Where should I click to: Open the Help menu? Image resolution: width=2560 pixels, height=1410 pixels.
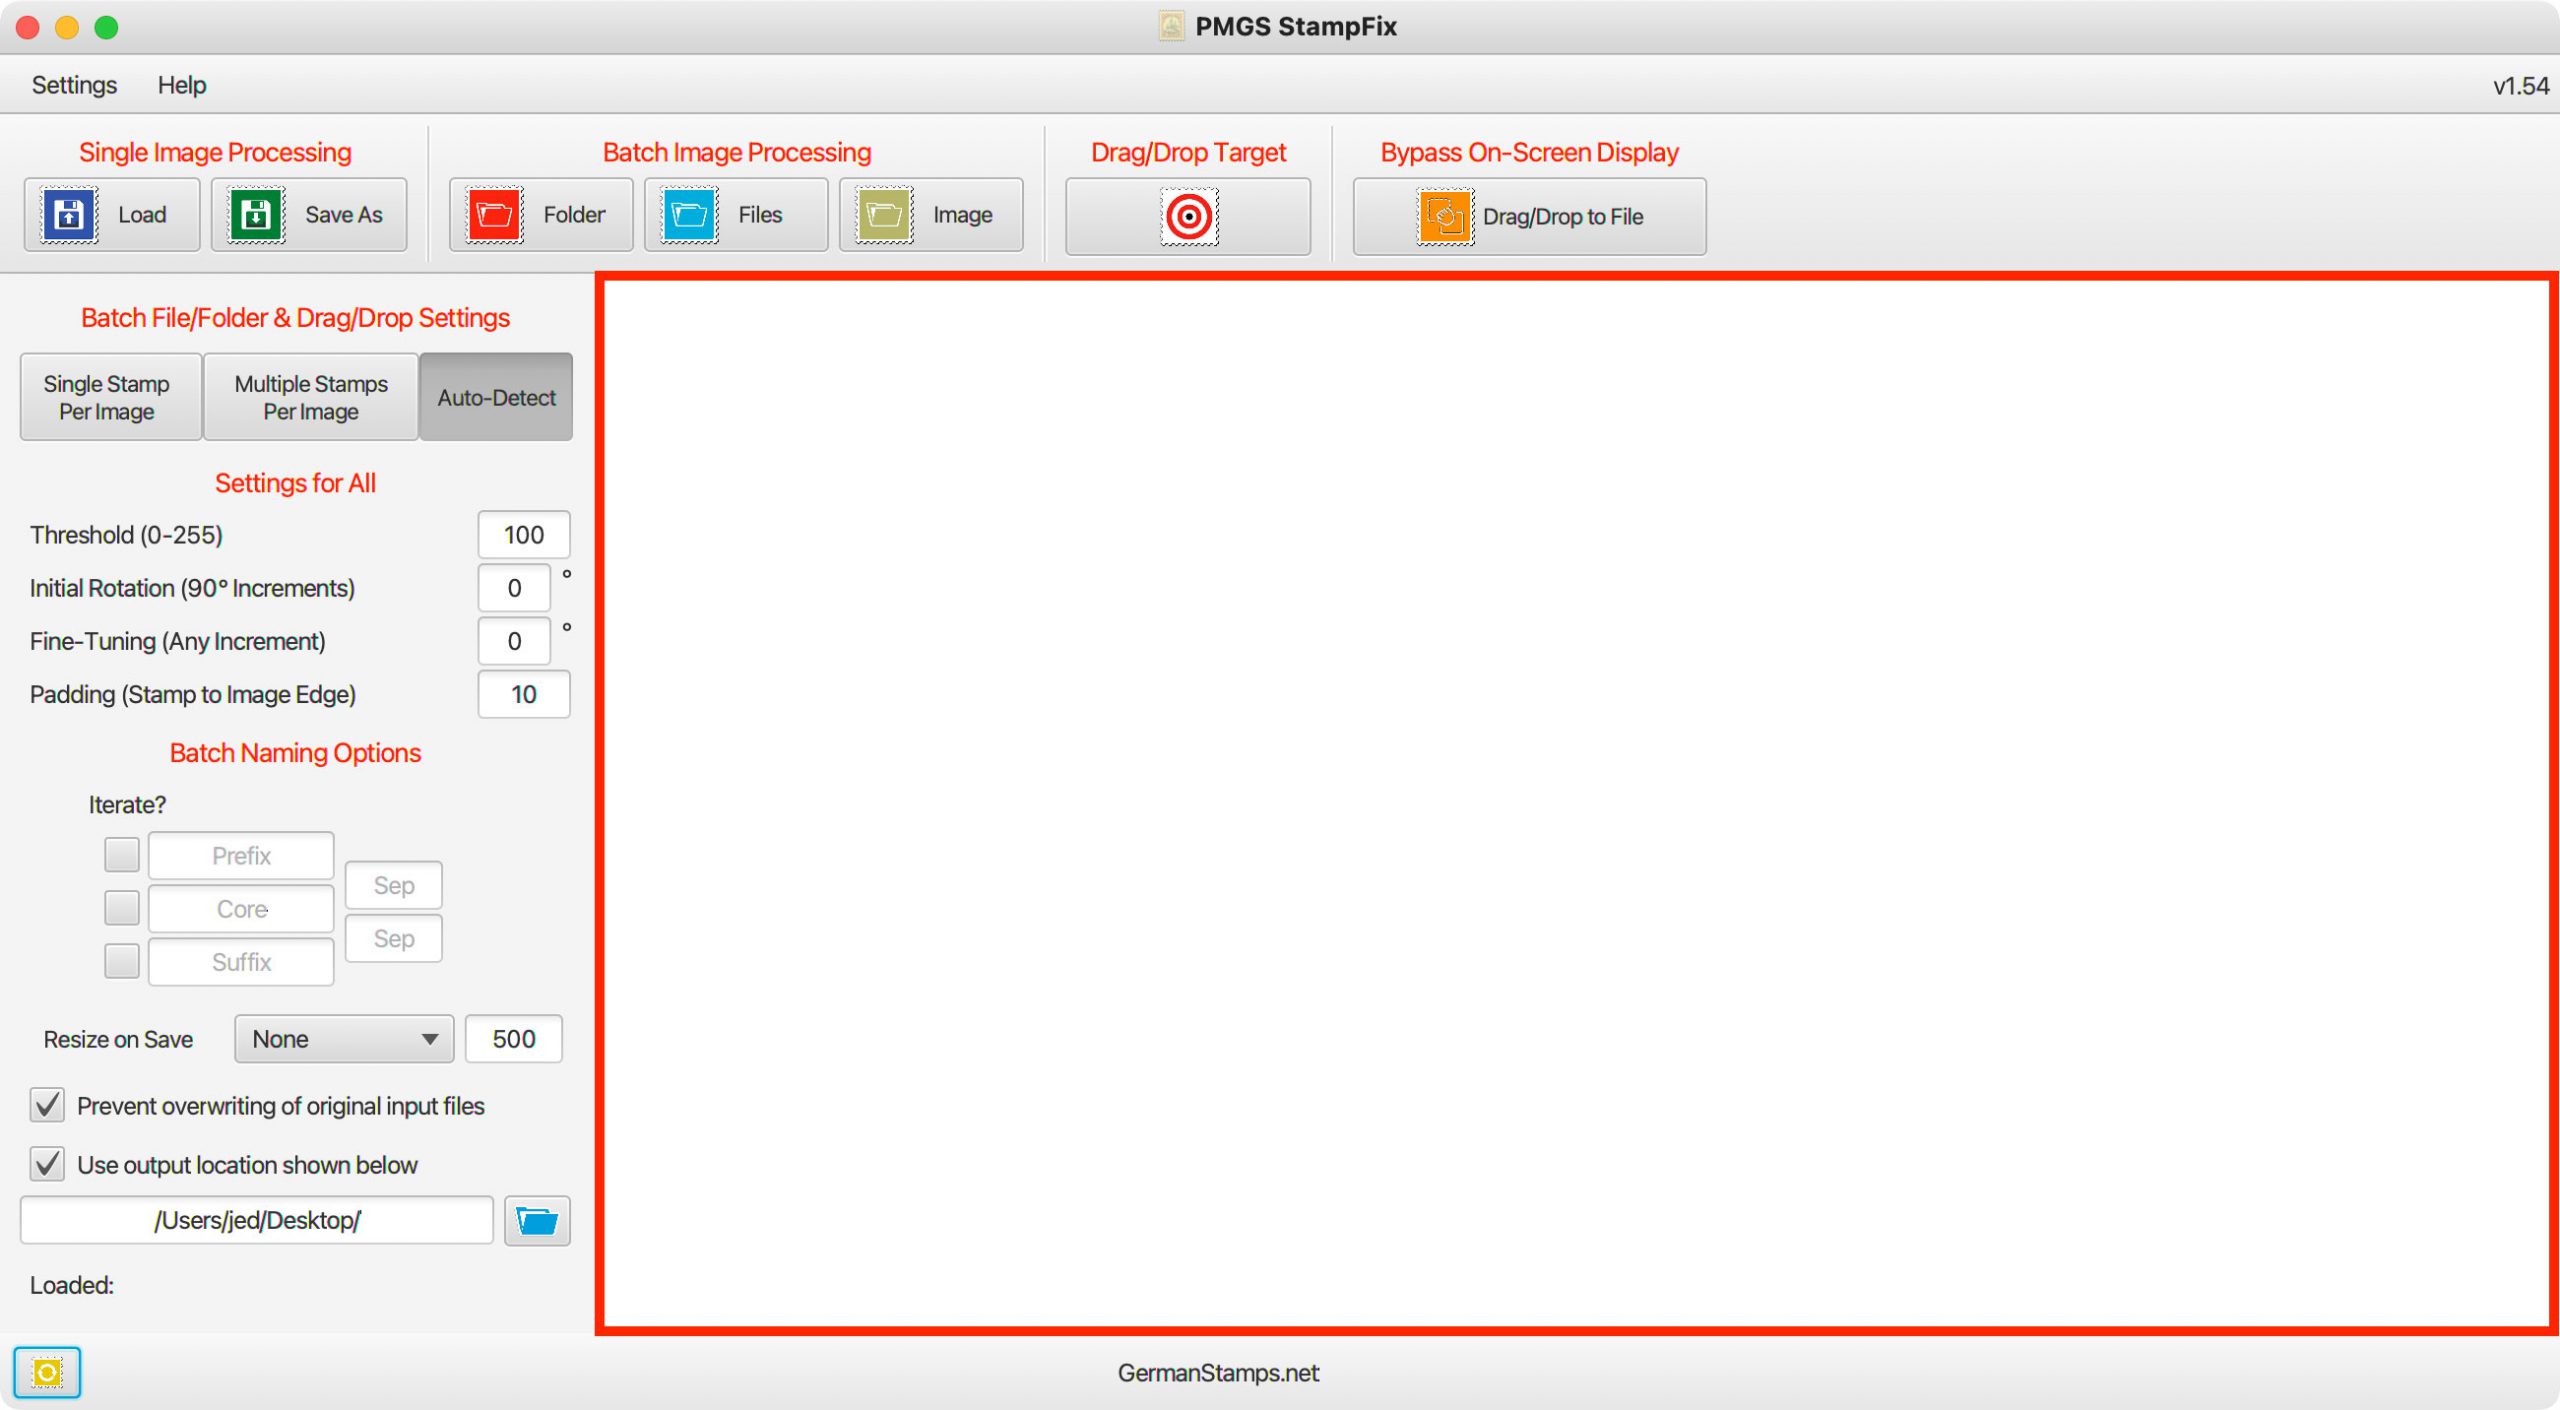182,85
